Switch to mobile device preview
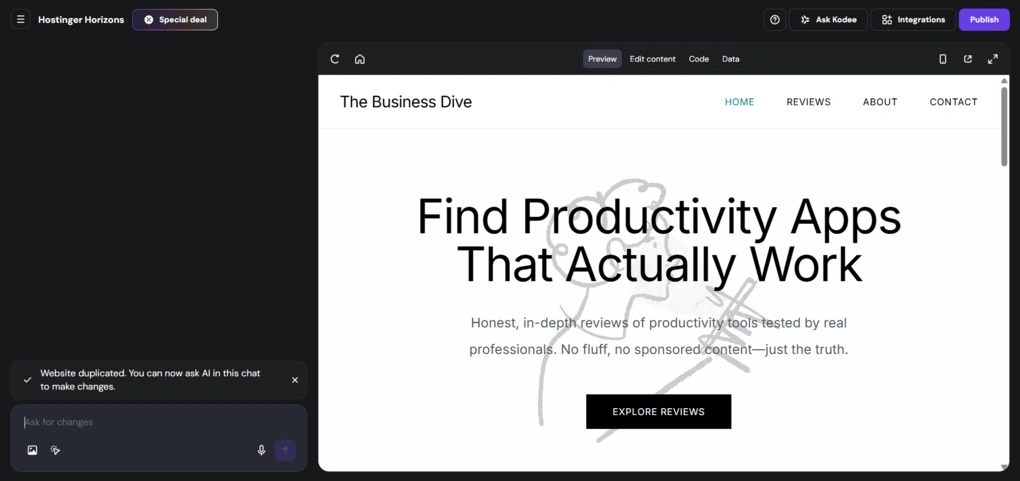1020x481 pixels. (x=942, y=59)
